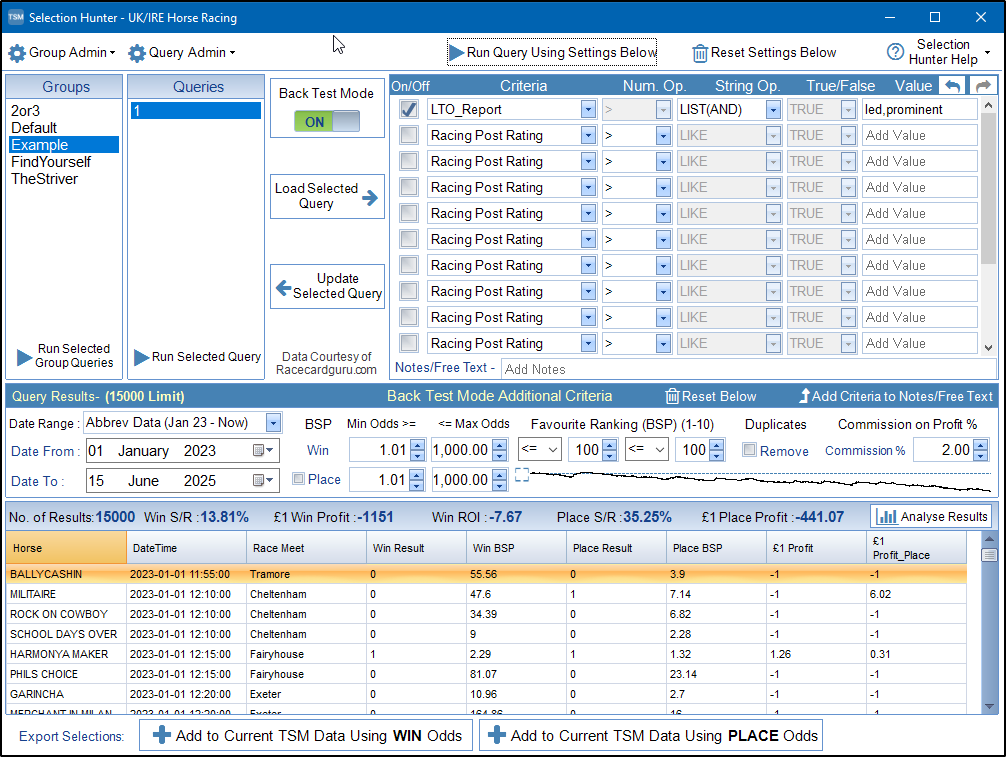
Task: Enable the Remove duplicates checkbox
Action: (749, 451)
